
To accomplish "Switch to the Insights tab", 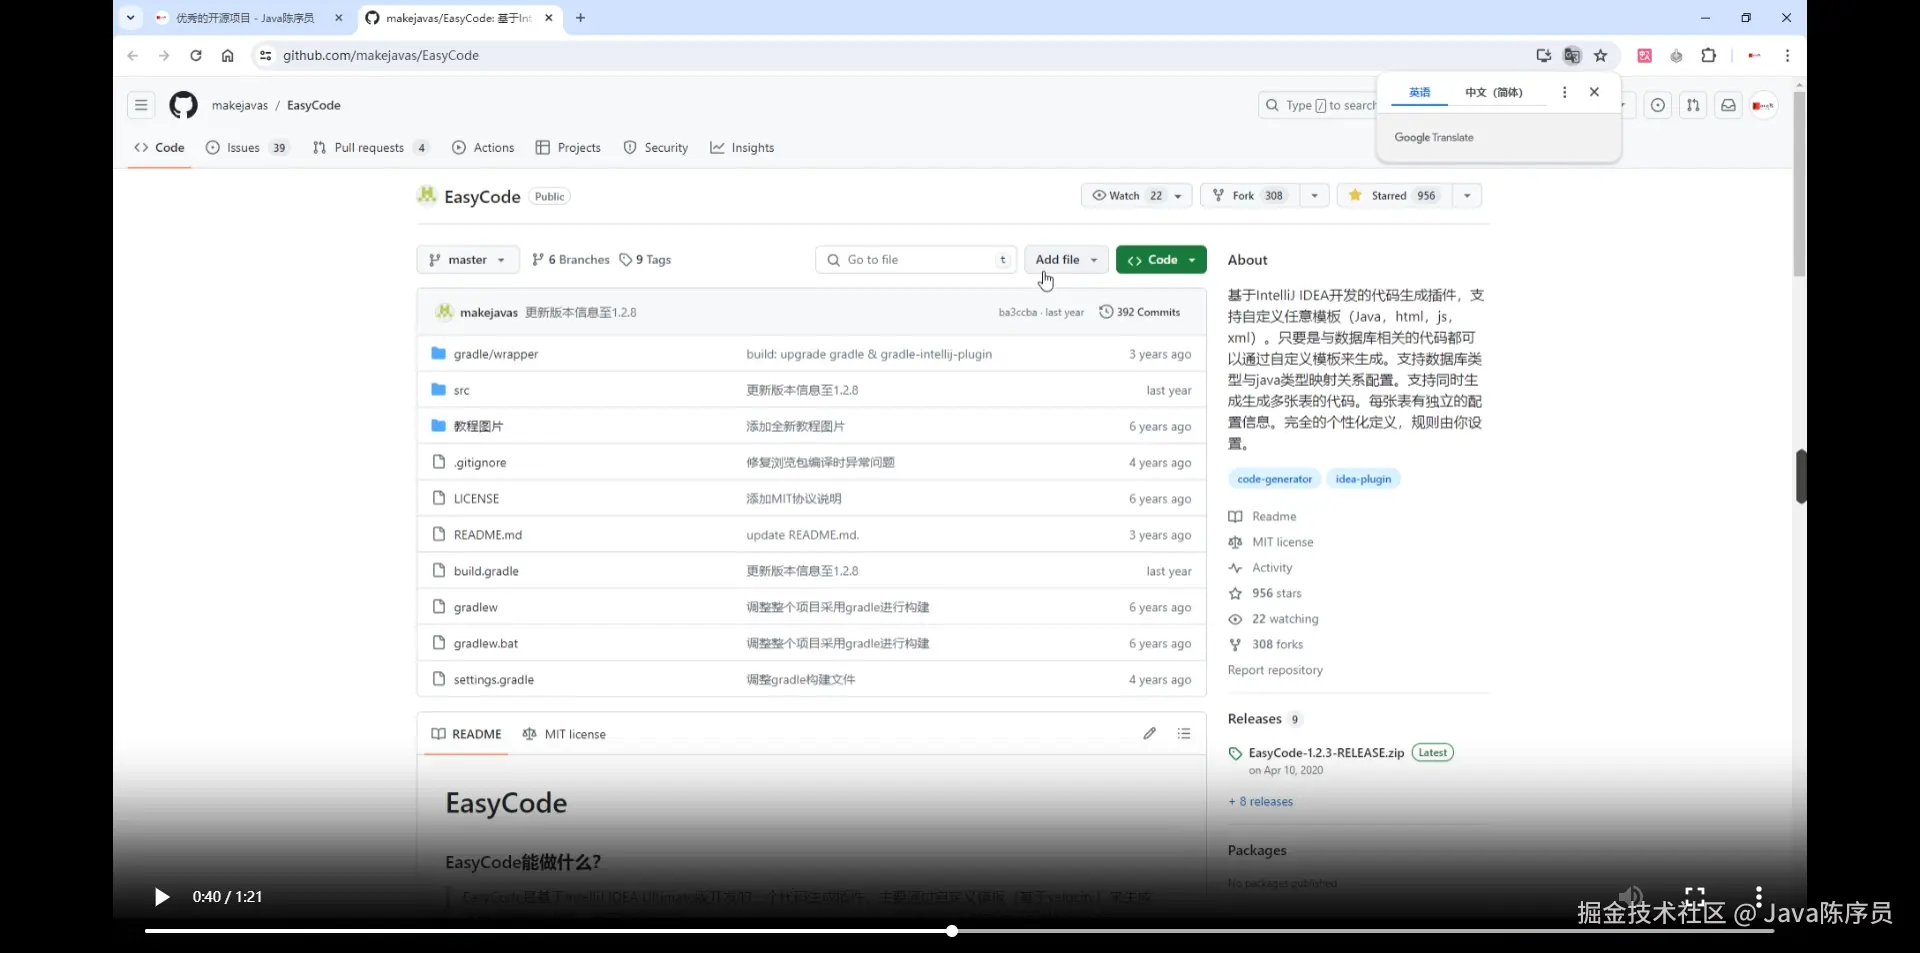I will tap(742, 148).
